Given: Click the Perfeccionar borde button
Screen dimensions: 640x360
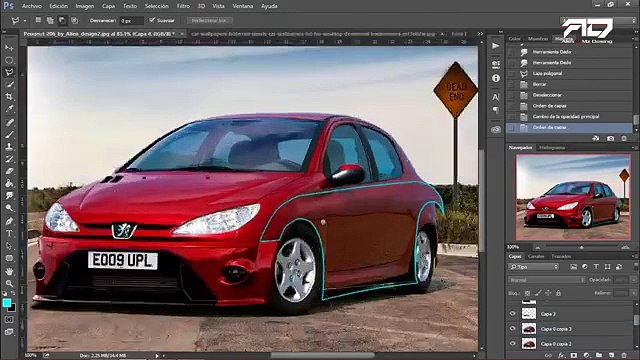Looking at the screenshot, I should [209, 20].
